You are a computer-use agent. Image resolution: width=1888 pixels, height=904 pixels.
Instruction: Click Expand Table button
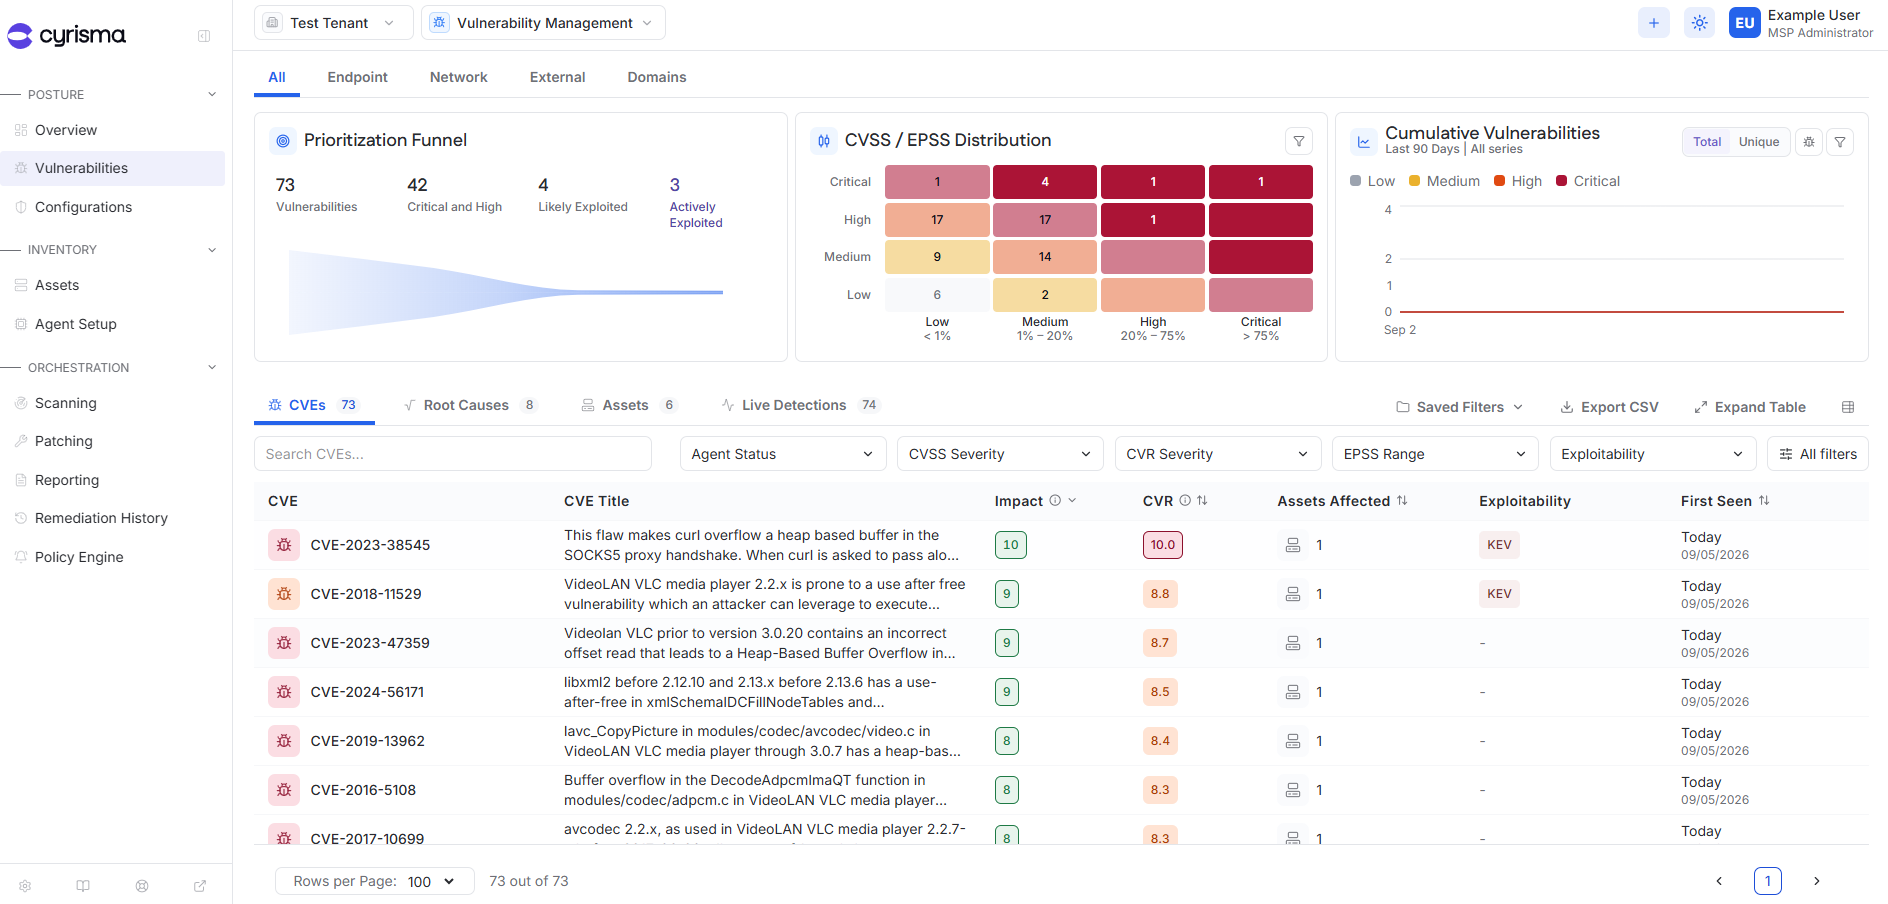(x=1750, y=407)
